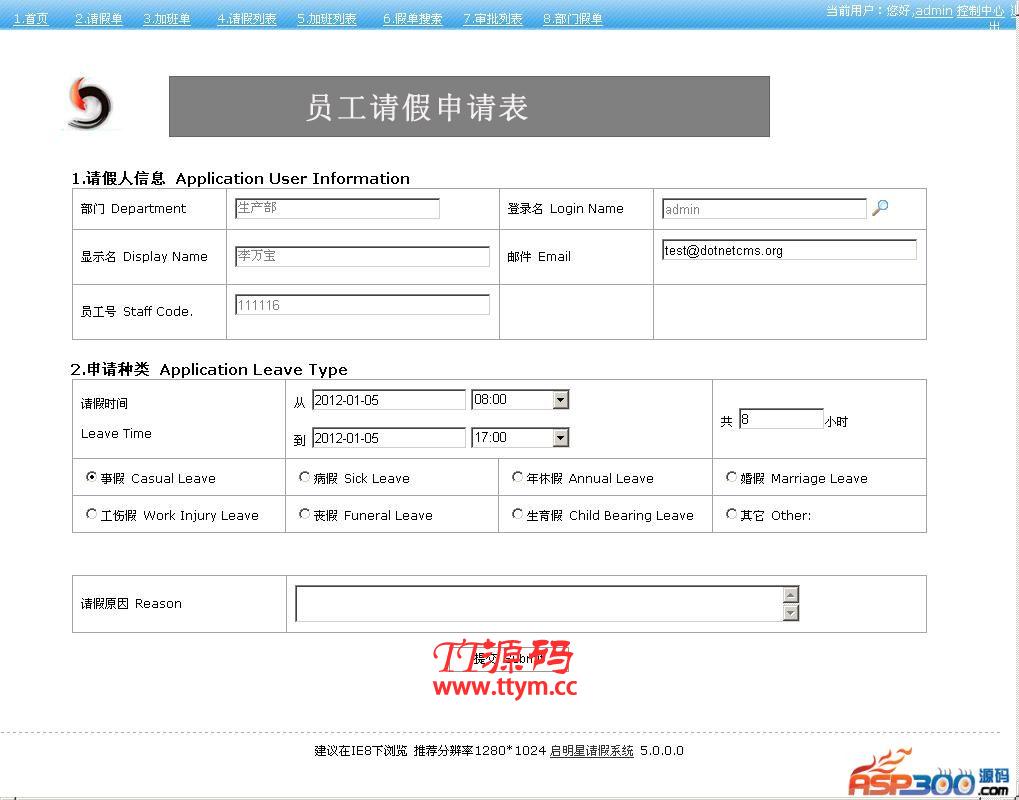Click the Department field showing 生产部

pyautogui.click(x=337, y=208)
